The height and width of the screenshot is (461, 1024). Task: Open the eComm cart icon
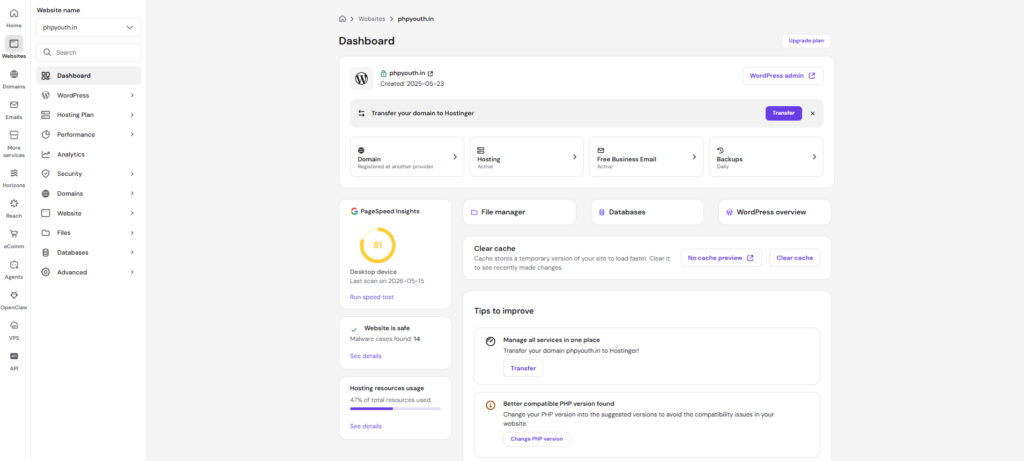coord(14,234)
